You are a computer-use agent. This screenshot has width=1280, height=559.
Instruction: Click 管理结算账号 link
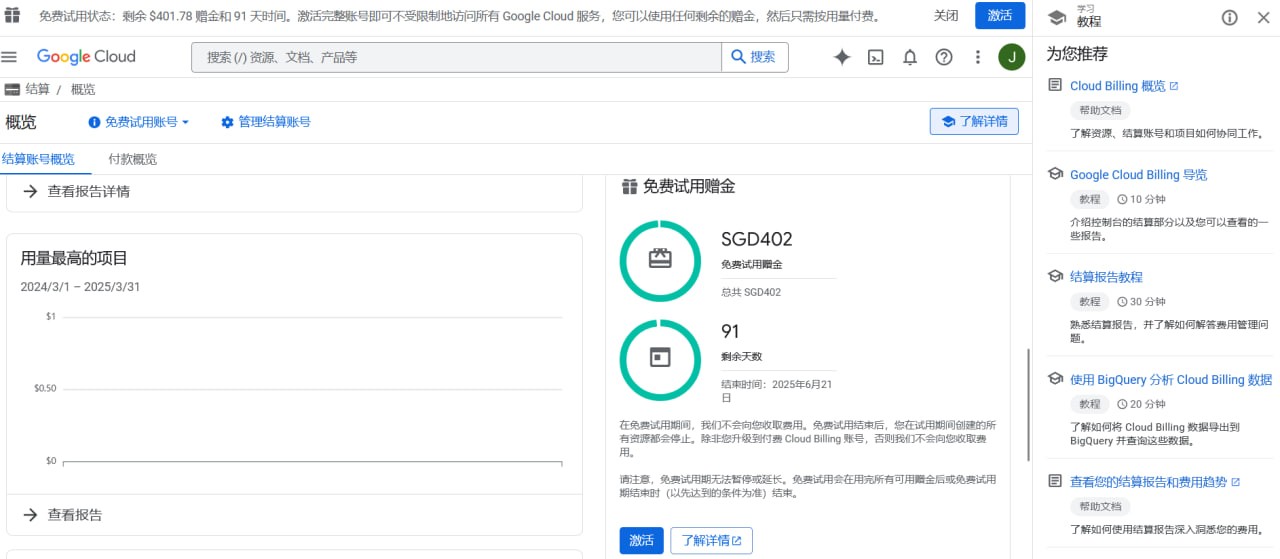pyautogui.click(x=266, y=122)
